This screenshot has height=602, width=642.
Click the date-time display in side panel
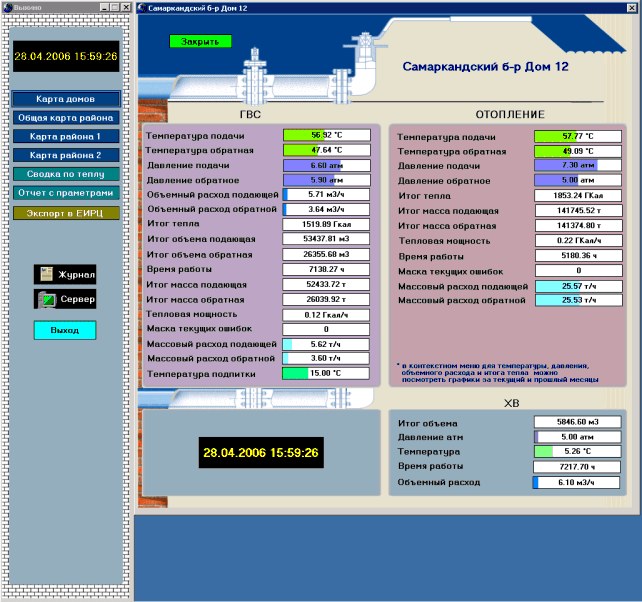(65, 56)
